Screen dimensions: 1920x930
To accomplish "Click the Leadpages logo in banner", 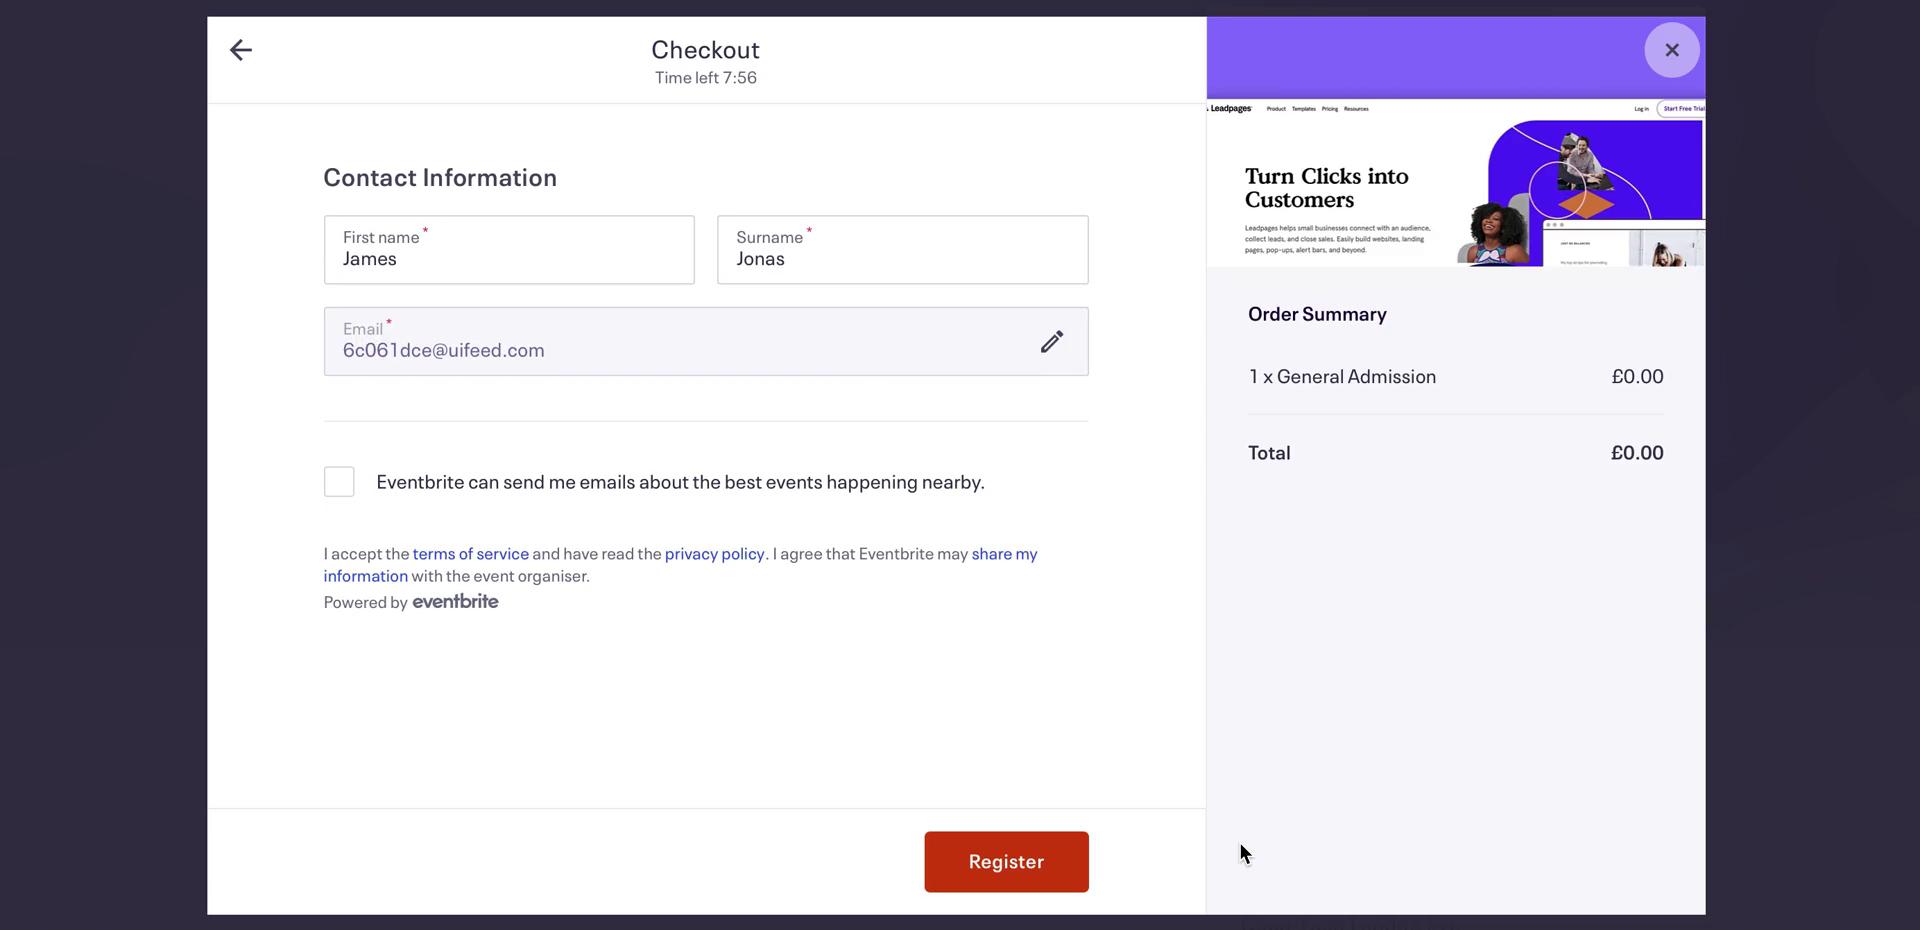I will tap(1230, 109).
